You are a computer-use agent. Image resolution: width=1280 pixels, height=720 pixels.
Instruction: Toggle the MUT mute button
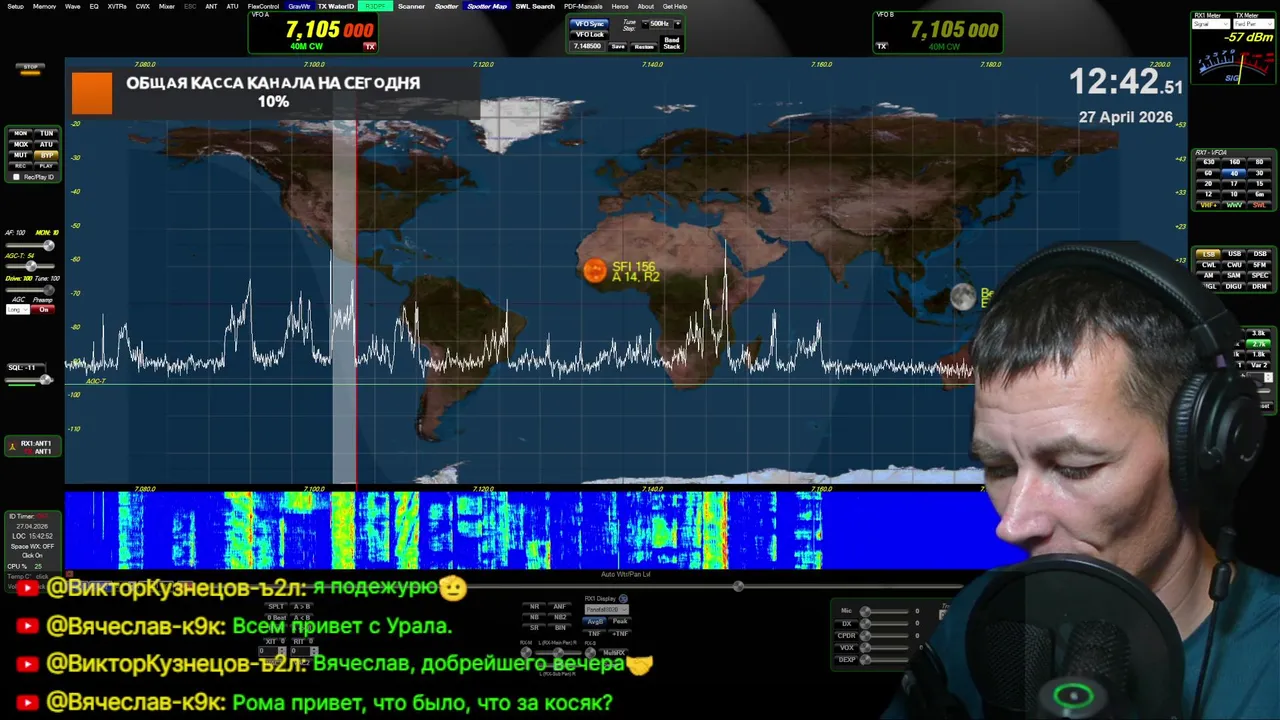point(21,155)
